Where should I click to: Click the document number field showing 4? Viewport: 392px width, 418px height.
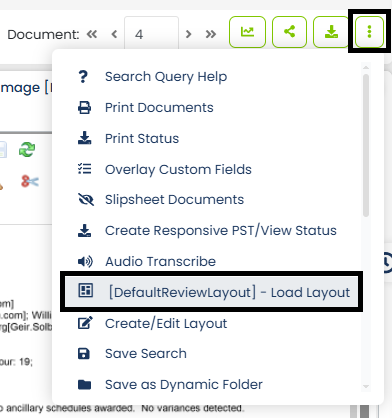coord(151,34)
